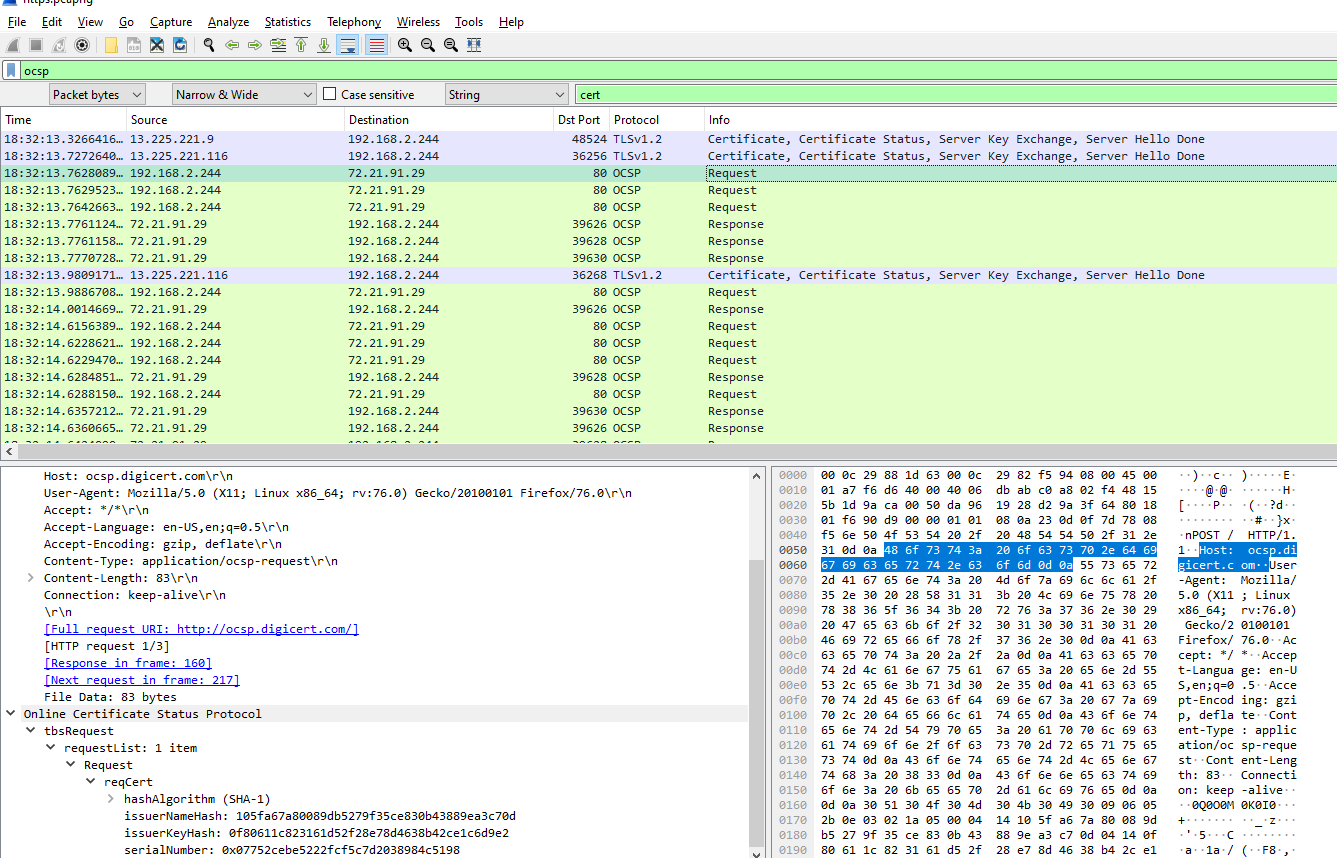Expand the hashAlgorithm (SHA-1) tree node

pos(110,799)
